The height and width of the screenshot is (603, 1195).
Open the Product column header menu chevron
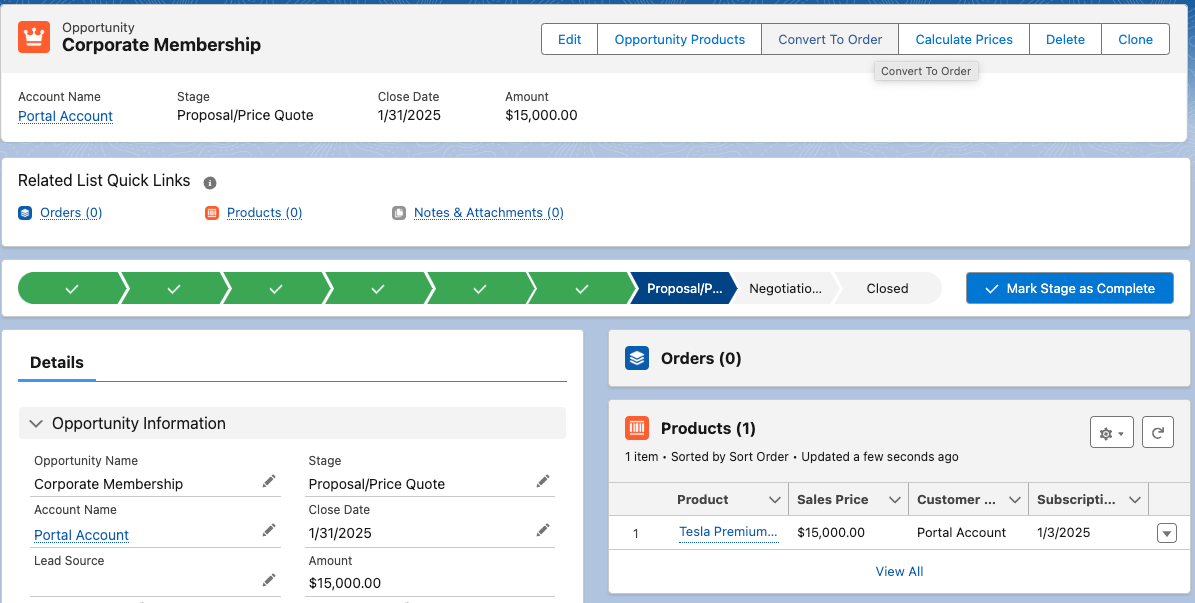click(774, 500)
